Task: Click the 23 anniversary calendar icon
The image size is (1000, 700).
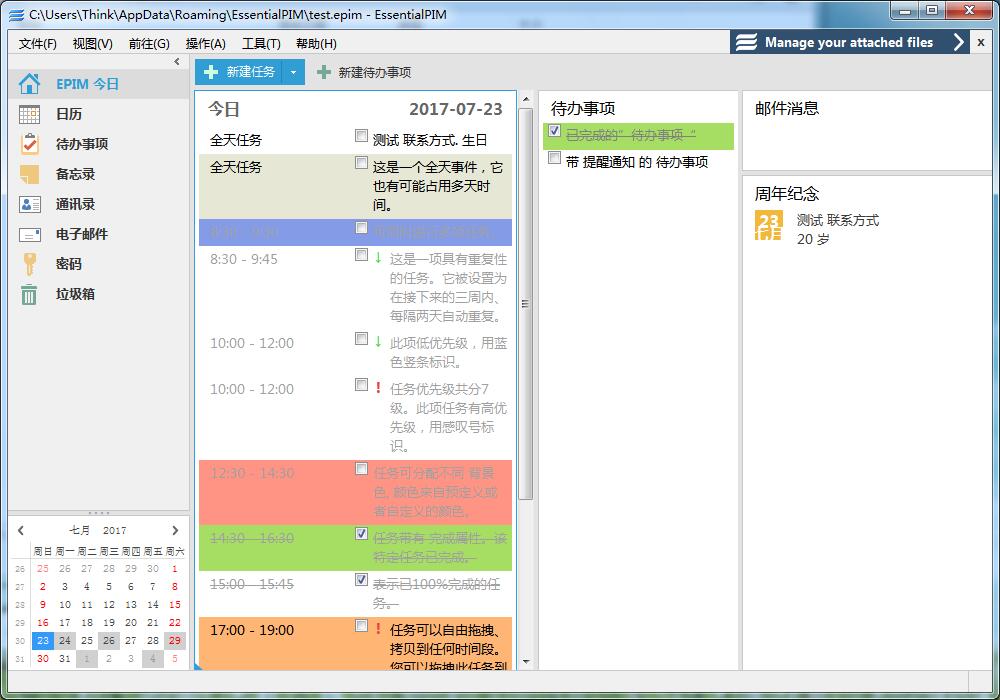Action: tap(768, 226)
